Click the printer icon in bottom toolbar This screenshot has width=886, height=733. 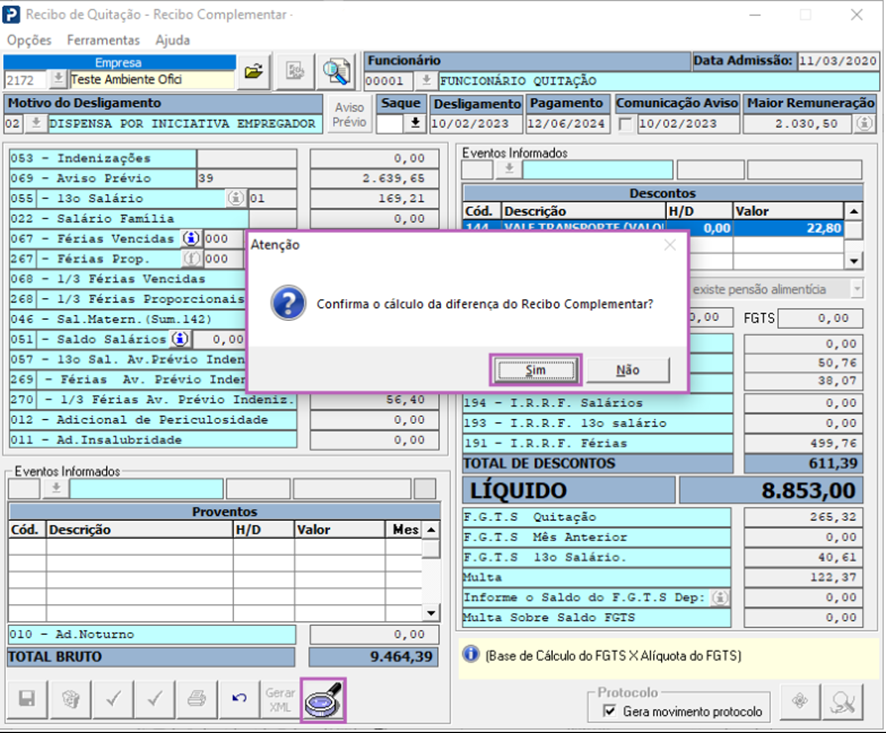tap(197, 699)
